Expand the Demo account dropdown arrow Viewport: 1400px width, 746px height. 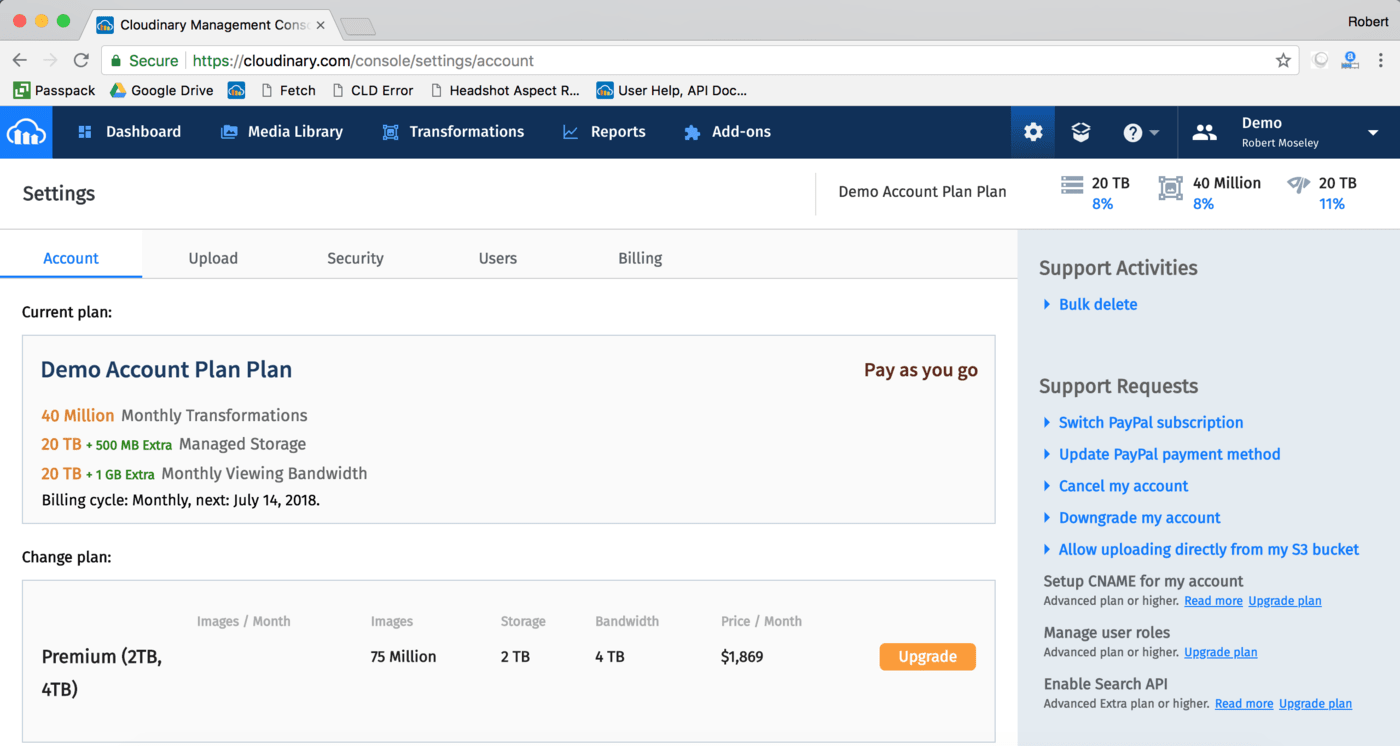point(1373,133)
